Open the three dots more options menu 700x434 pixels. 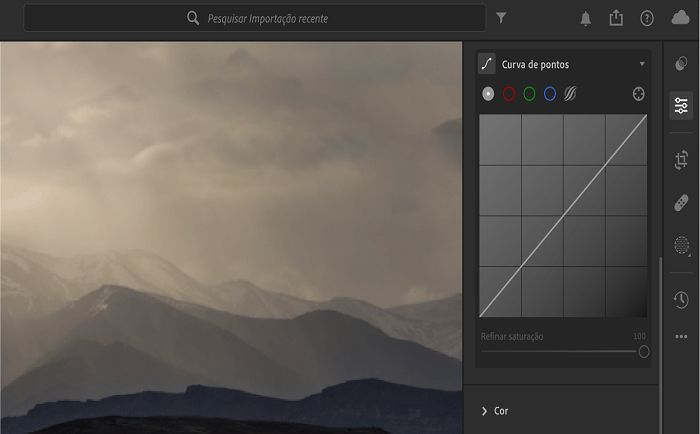coord(681,337)
